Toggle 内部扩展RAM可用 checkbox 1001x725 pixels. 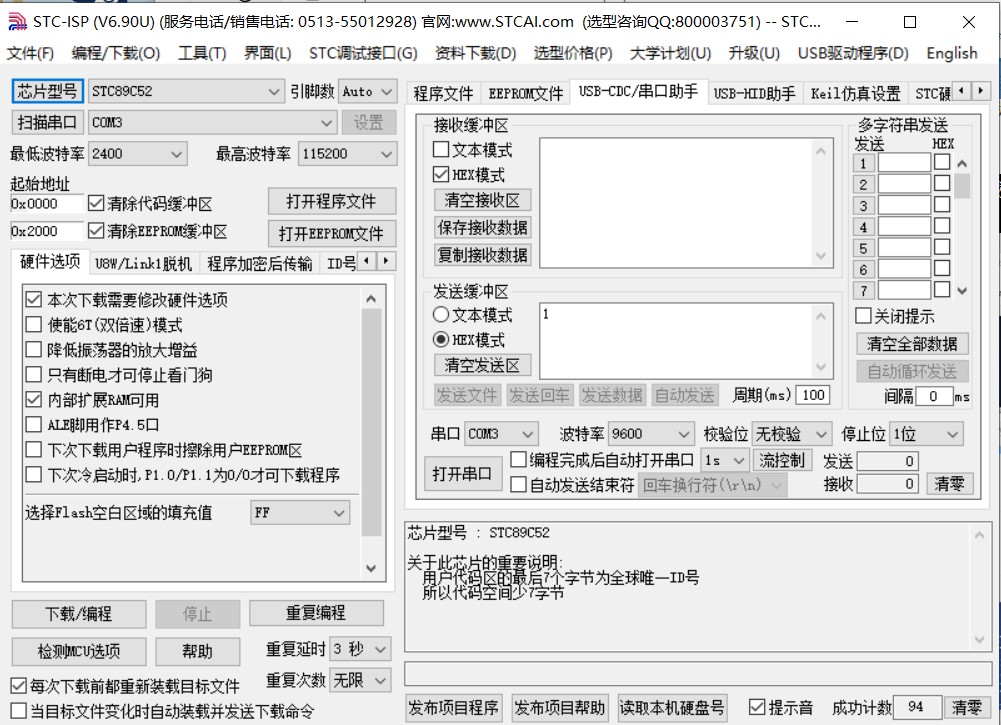point(33,400)
